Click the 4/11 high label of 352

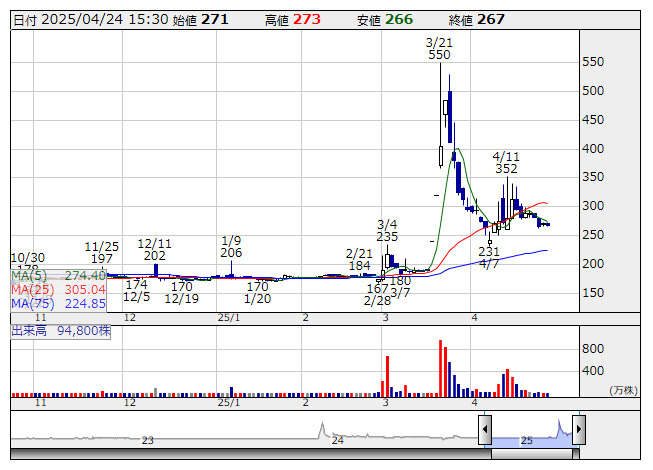(x=507, y=164)
